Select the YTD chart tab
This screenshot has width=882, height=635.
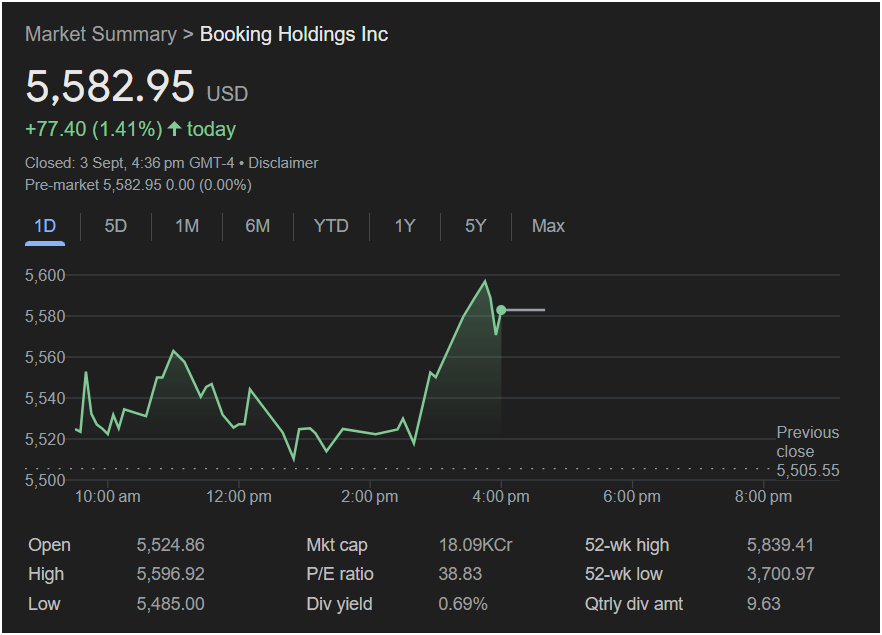331,226
